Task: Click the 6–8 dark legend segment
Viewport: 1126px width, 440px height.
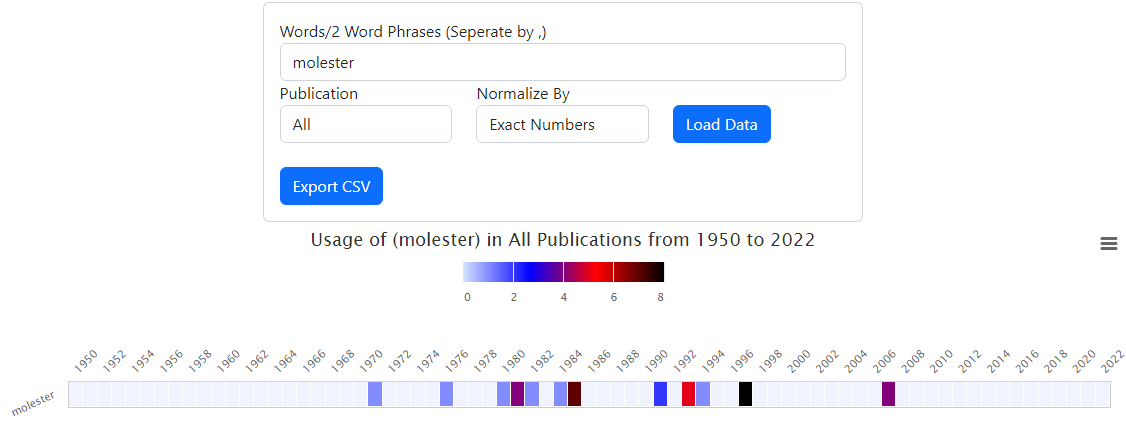Action: pyautogui.click(x=639, y=272)
